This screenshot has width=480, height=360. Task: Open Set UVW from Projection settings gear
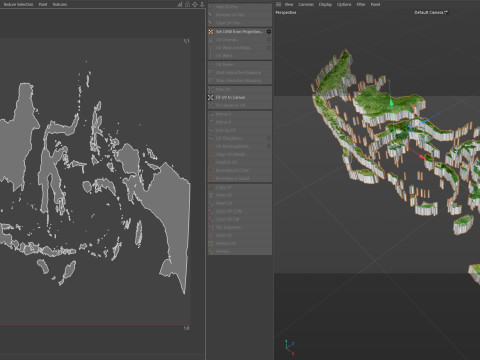pyautogui.click(x=269, y=32)
